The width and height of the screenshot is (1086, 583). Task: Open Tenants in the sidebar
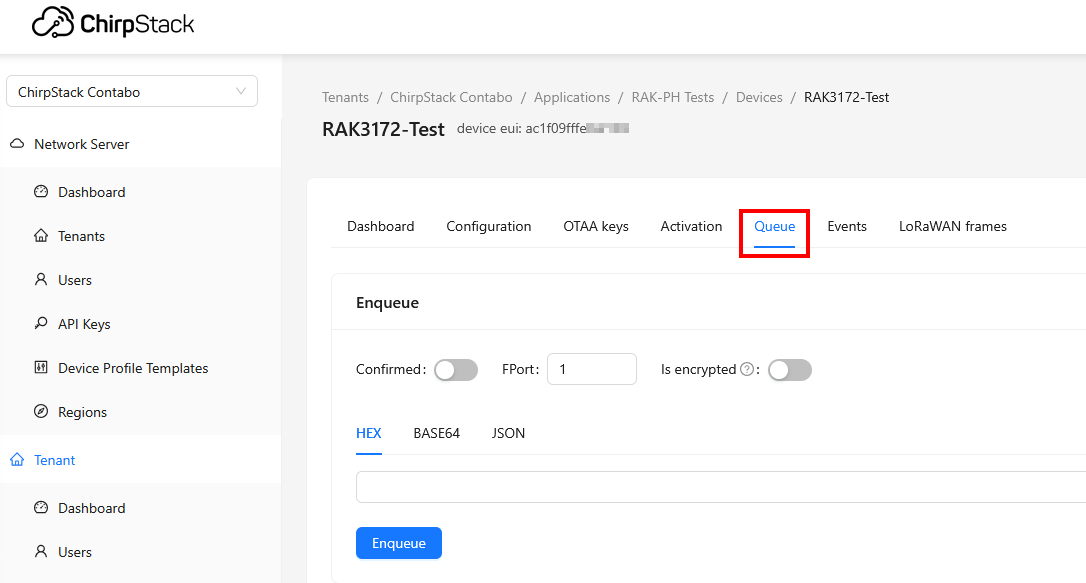81,236
